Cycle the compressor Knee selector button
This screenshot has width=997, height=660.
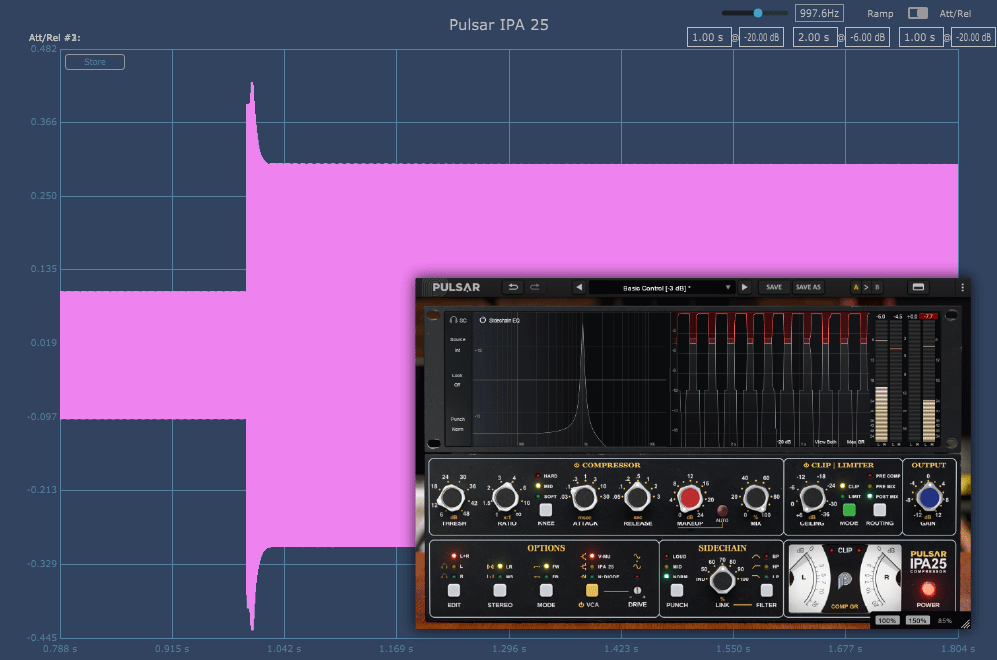click(x=546, y=510)
